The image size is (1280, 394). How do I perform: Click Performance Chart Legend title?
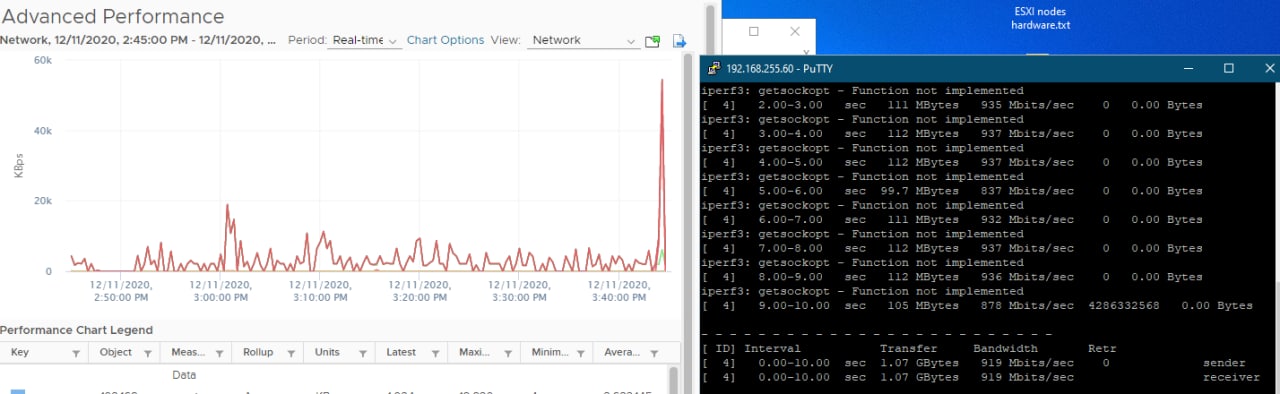[x=77, y=329]
